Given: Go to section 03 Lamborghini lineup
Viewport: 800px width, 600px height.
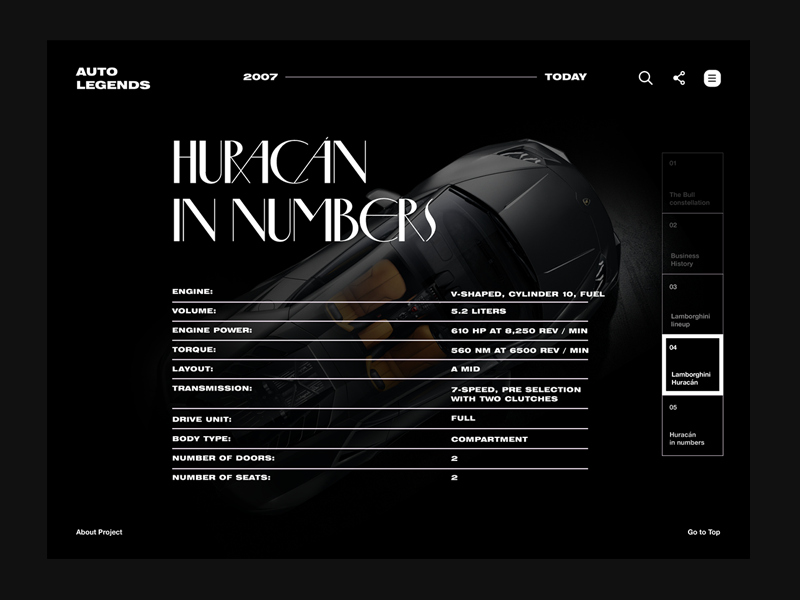Looking at the screenshot, I should click(x=692, y=304).
